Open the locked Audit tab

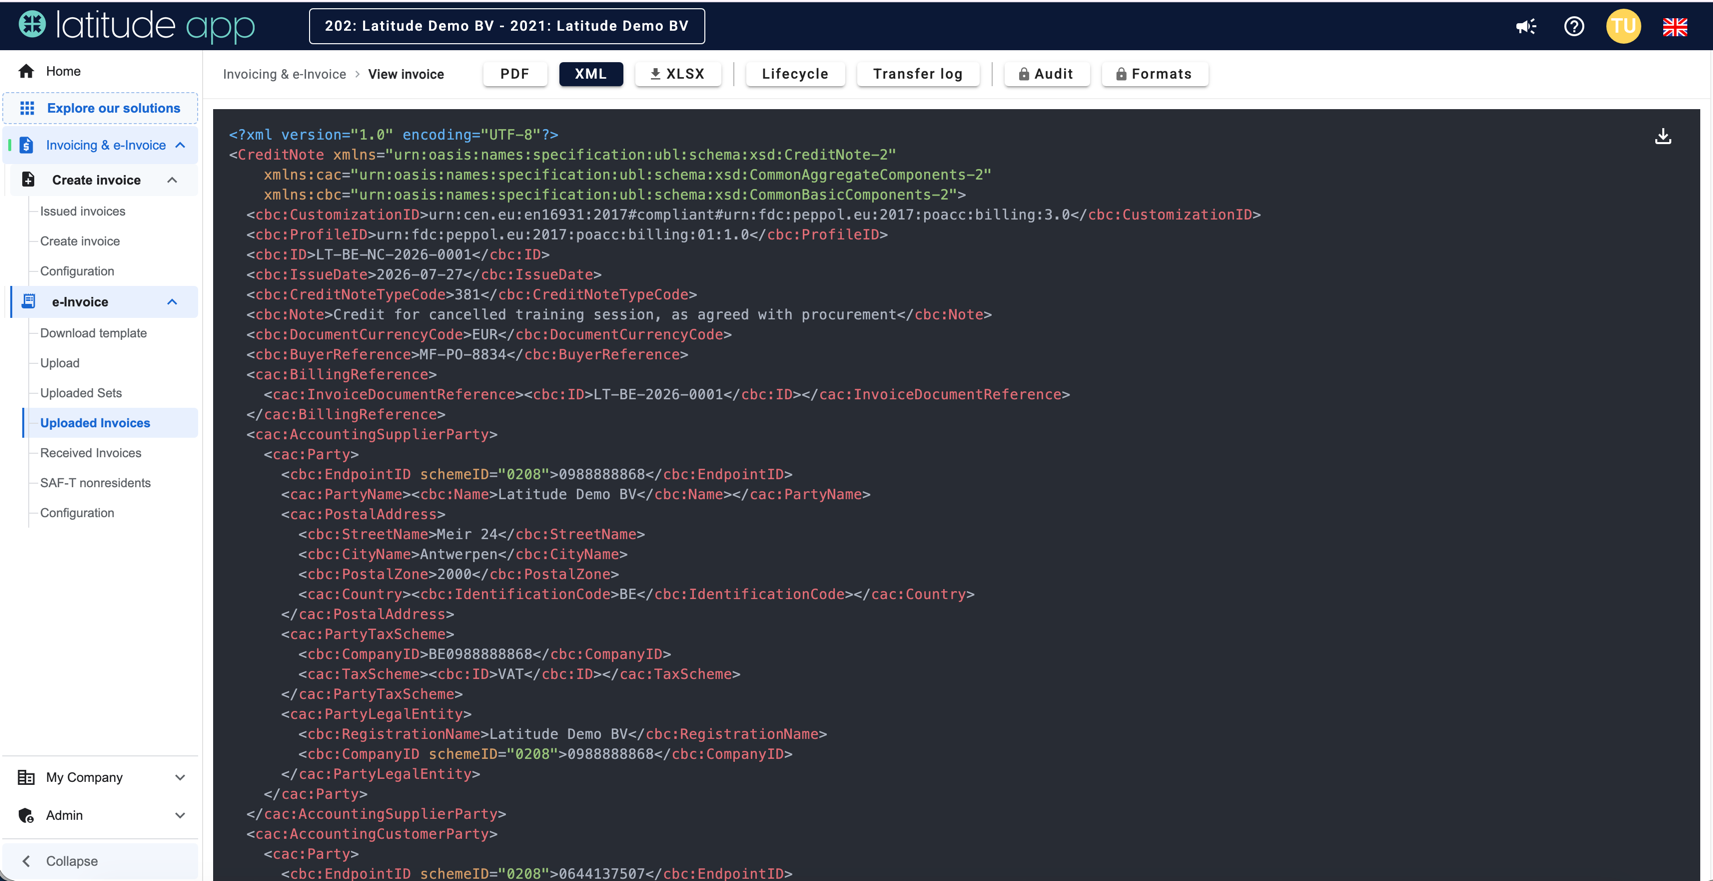1046,74
